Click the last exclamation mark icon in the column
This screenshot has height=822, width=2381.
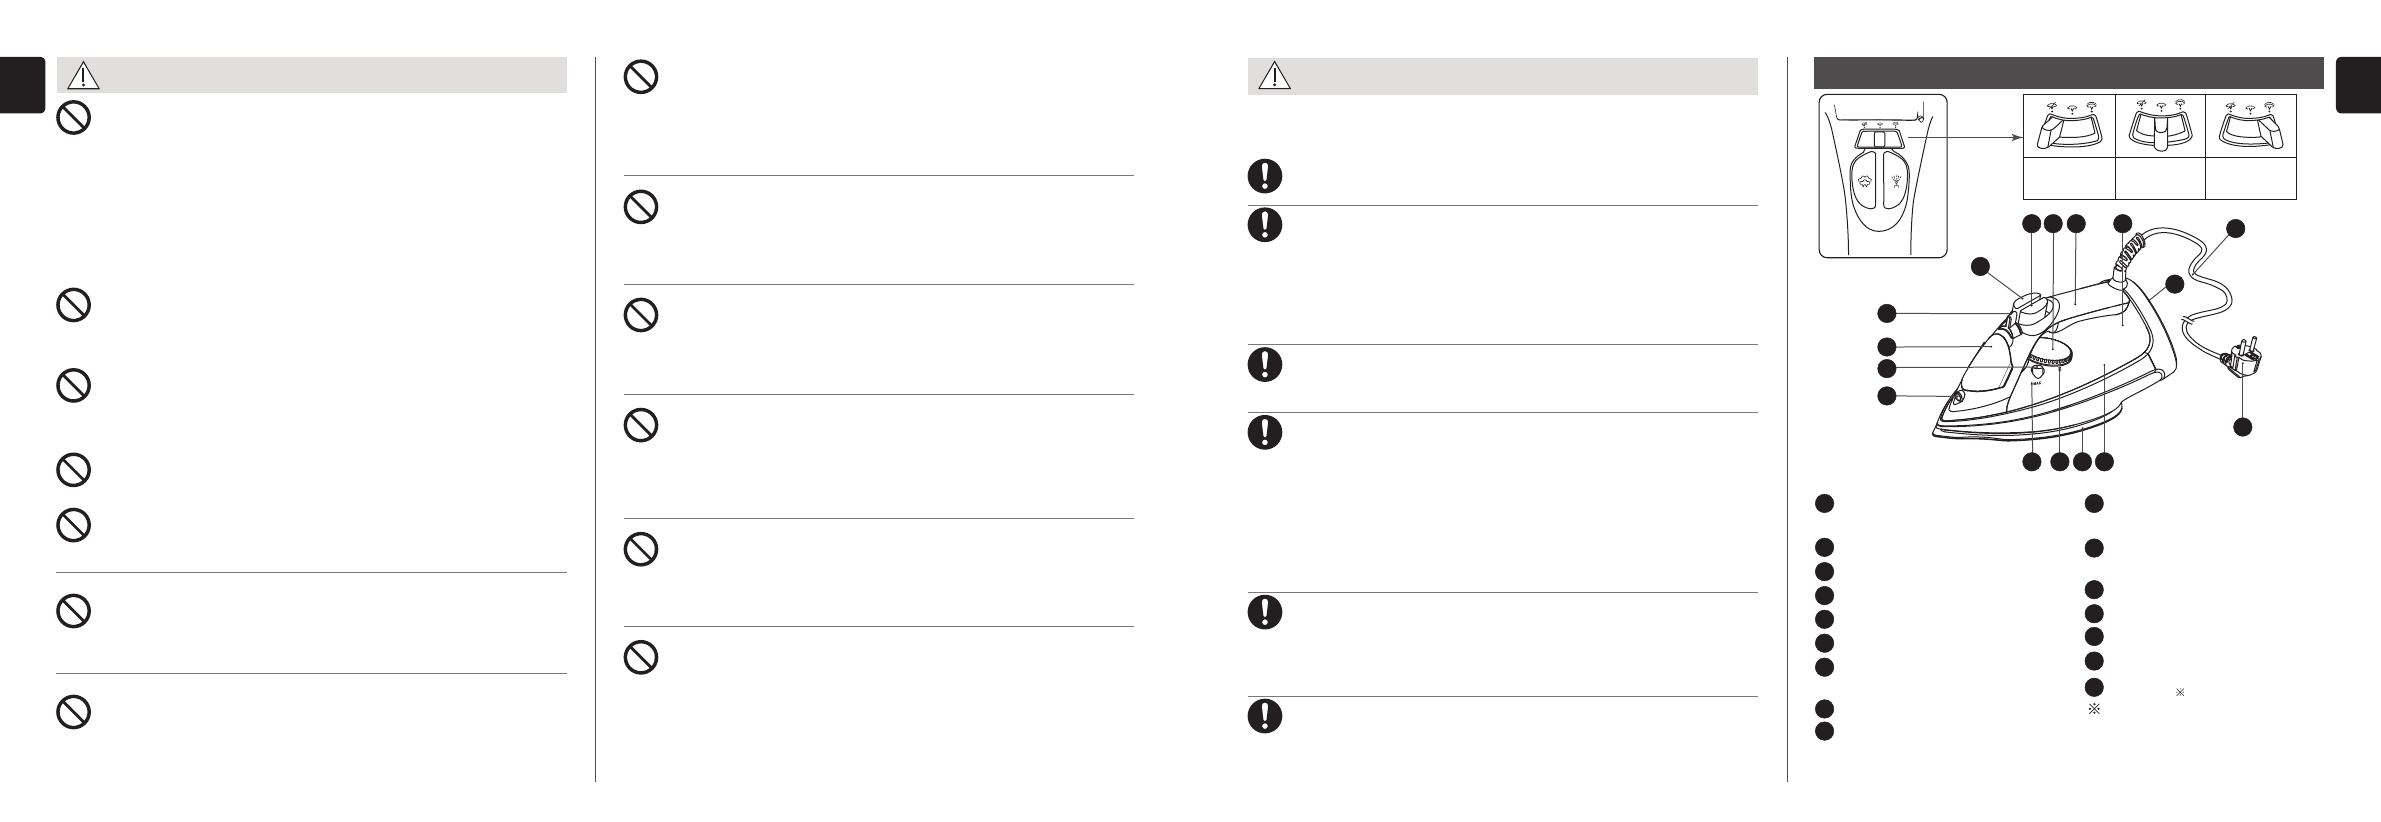point(1265,716)
